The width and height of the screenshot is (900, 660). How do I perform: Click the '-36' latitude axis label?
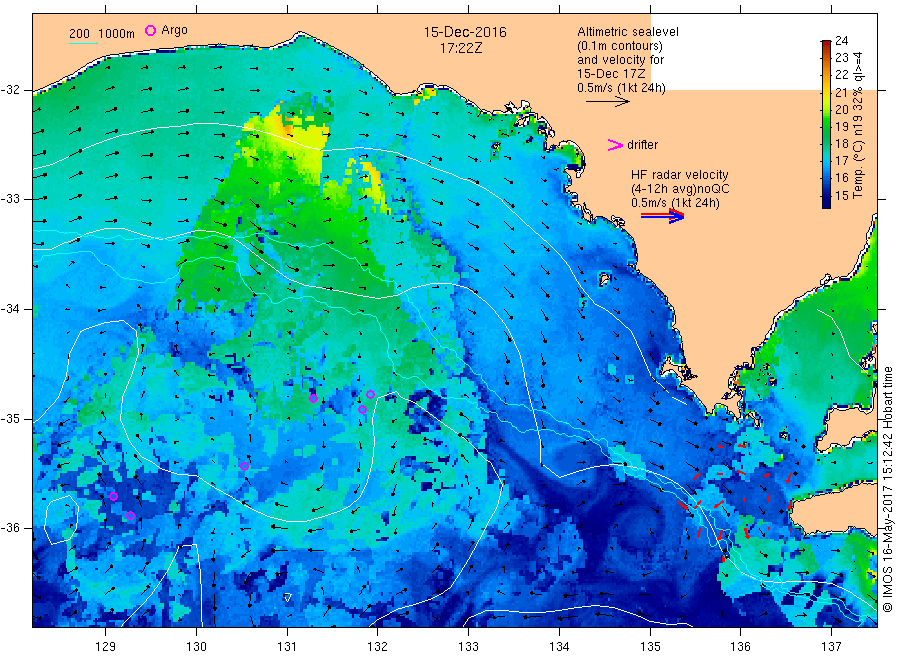click(x=10, y=528)
